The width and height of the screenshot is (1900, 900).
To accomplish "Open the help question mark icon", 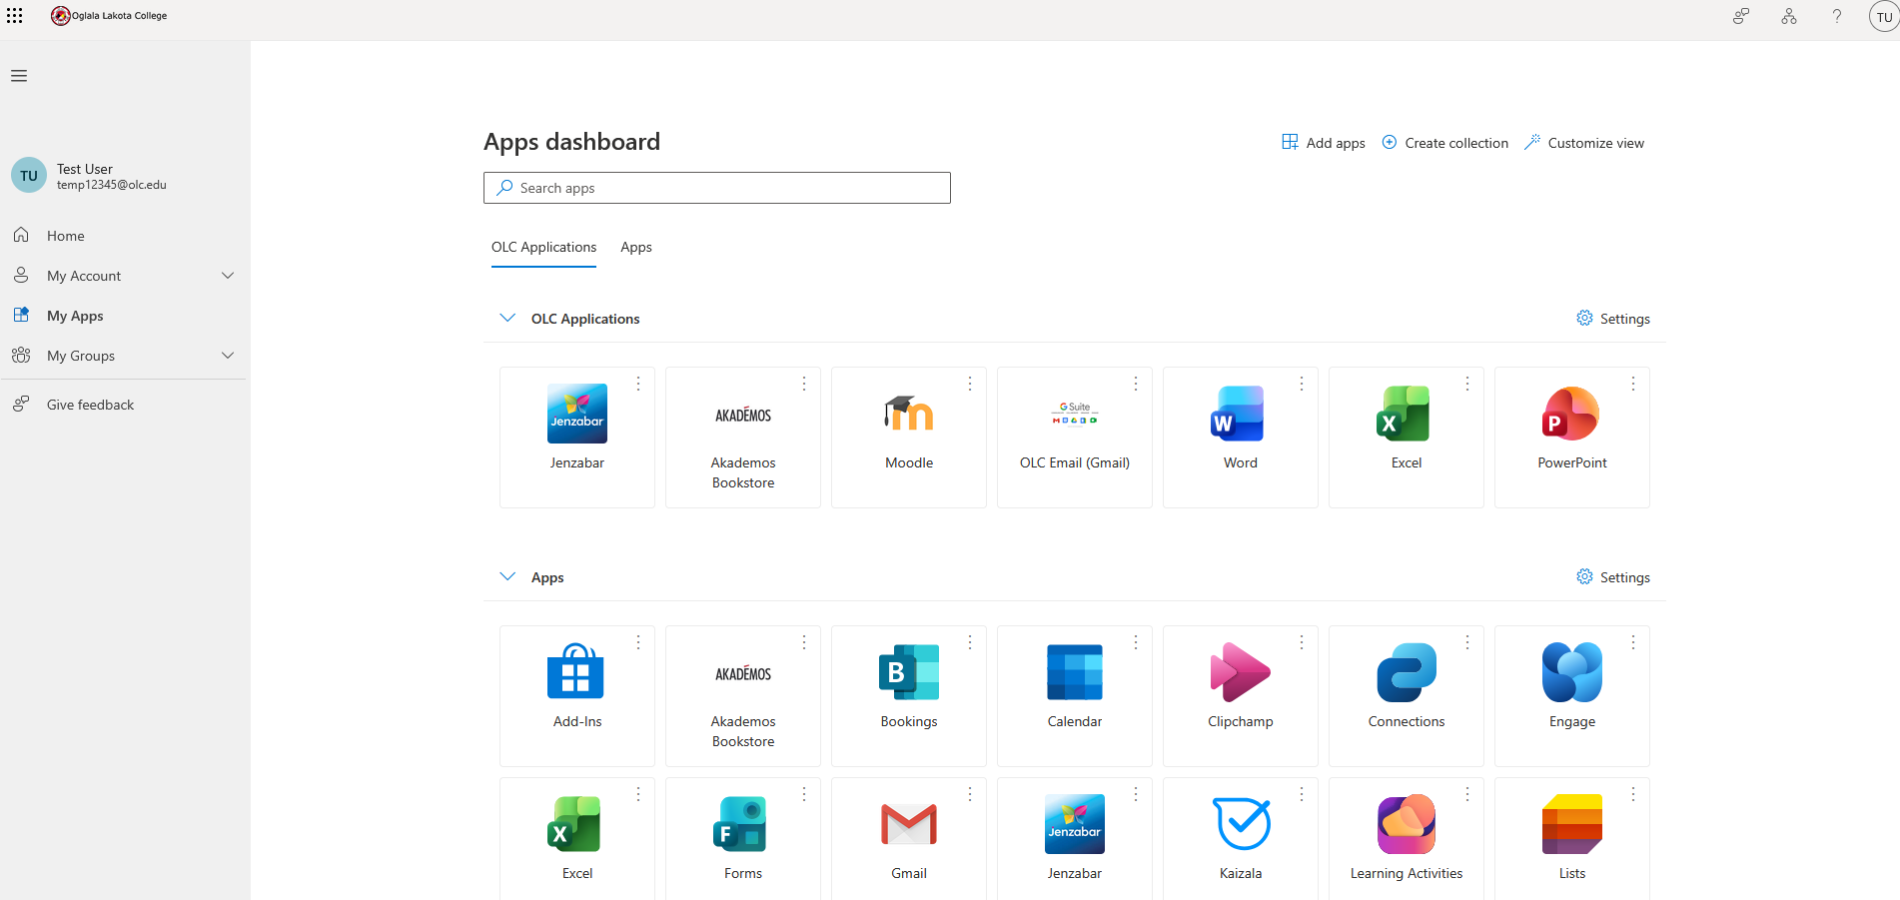I will 1837,16.
